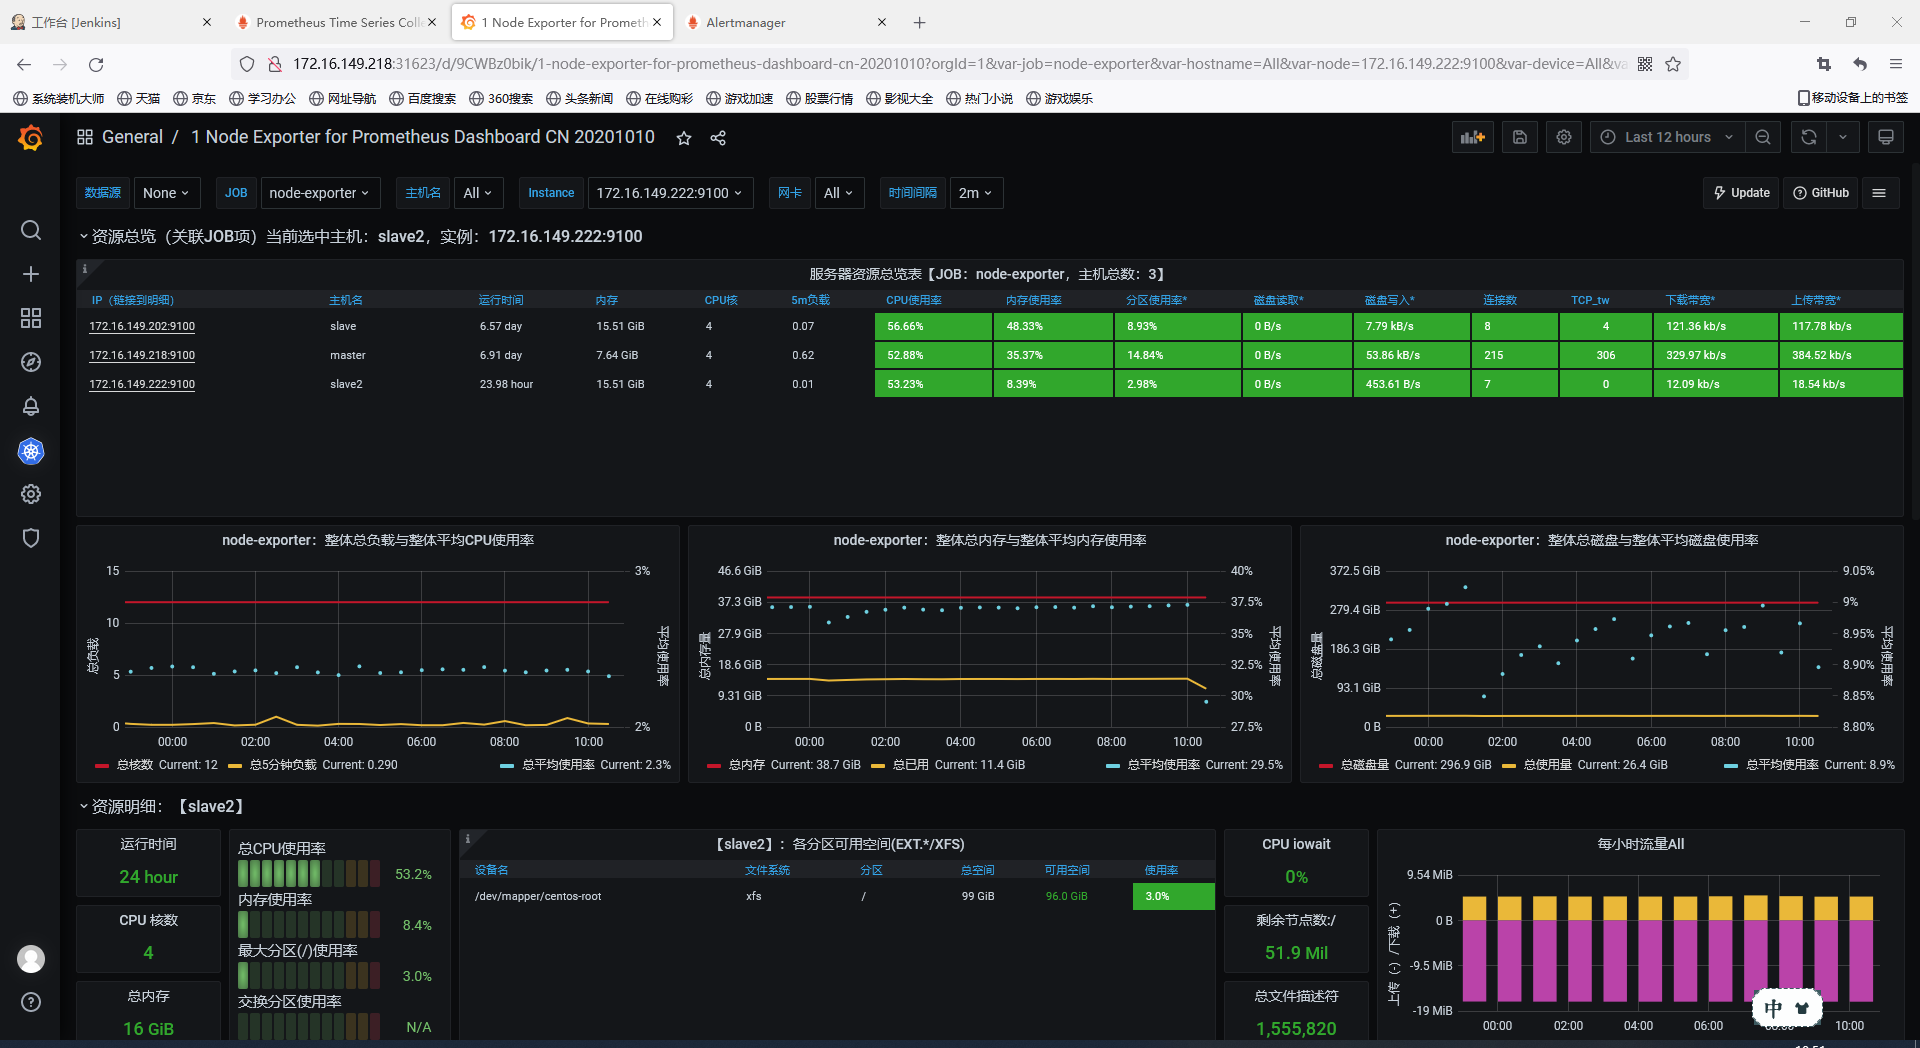Click the Kubernetes wheel icon in sidebar
1920x1048 pixels.
pyautogui.click(x=31, y=451)
